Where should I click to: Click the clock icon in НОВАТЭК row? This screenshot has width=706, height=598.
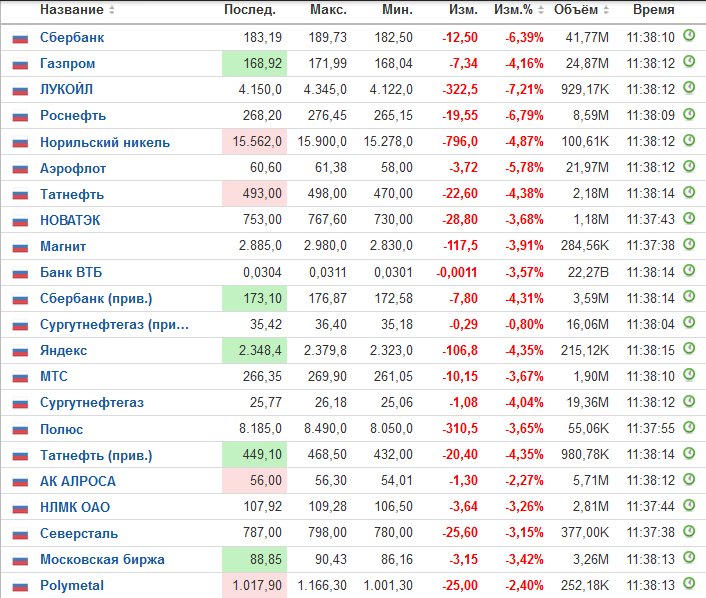pos(689,218)
